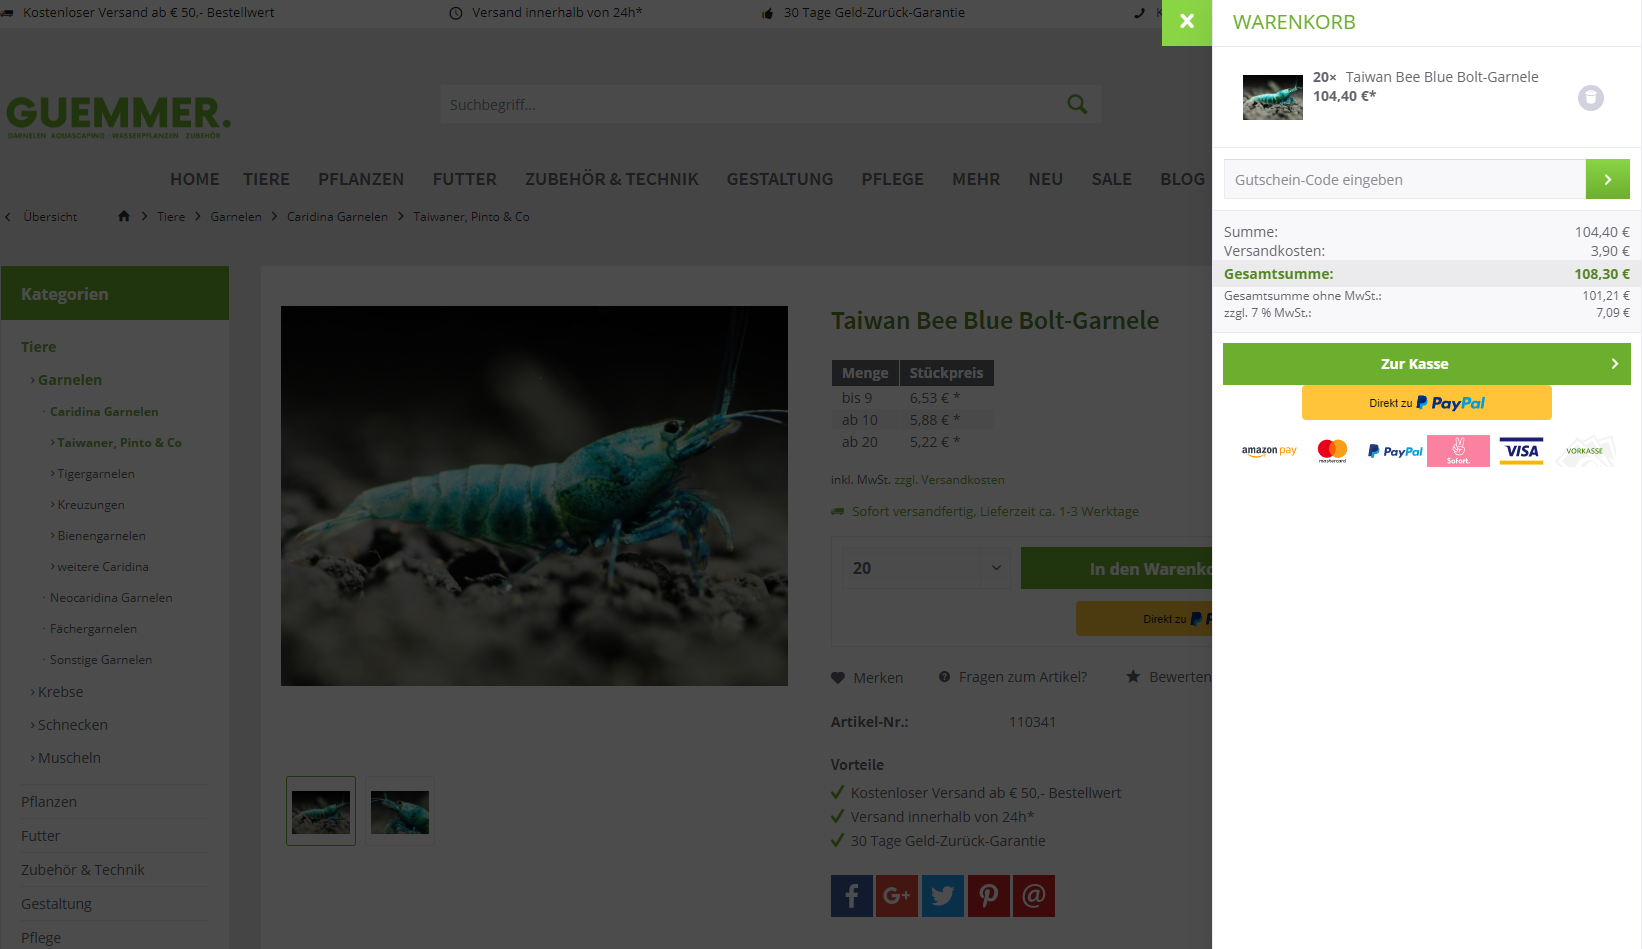Open Bienengarnelen sidebar category
The image size is (1642, 949).
pos(101,536)
